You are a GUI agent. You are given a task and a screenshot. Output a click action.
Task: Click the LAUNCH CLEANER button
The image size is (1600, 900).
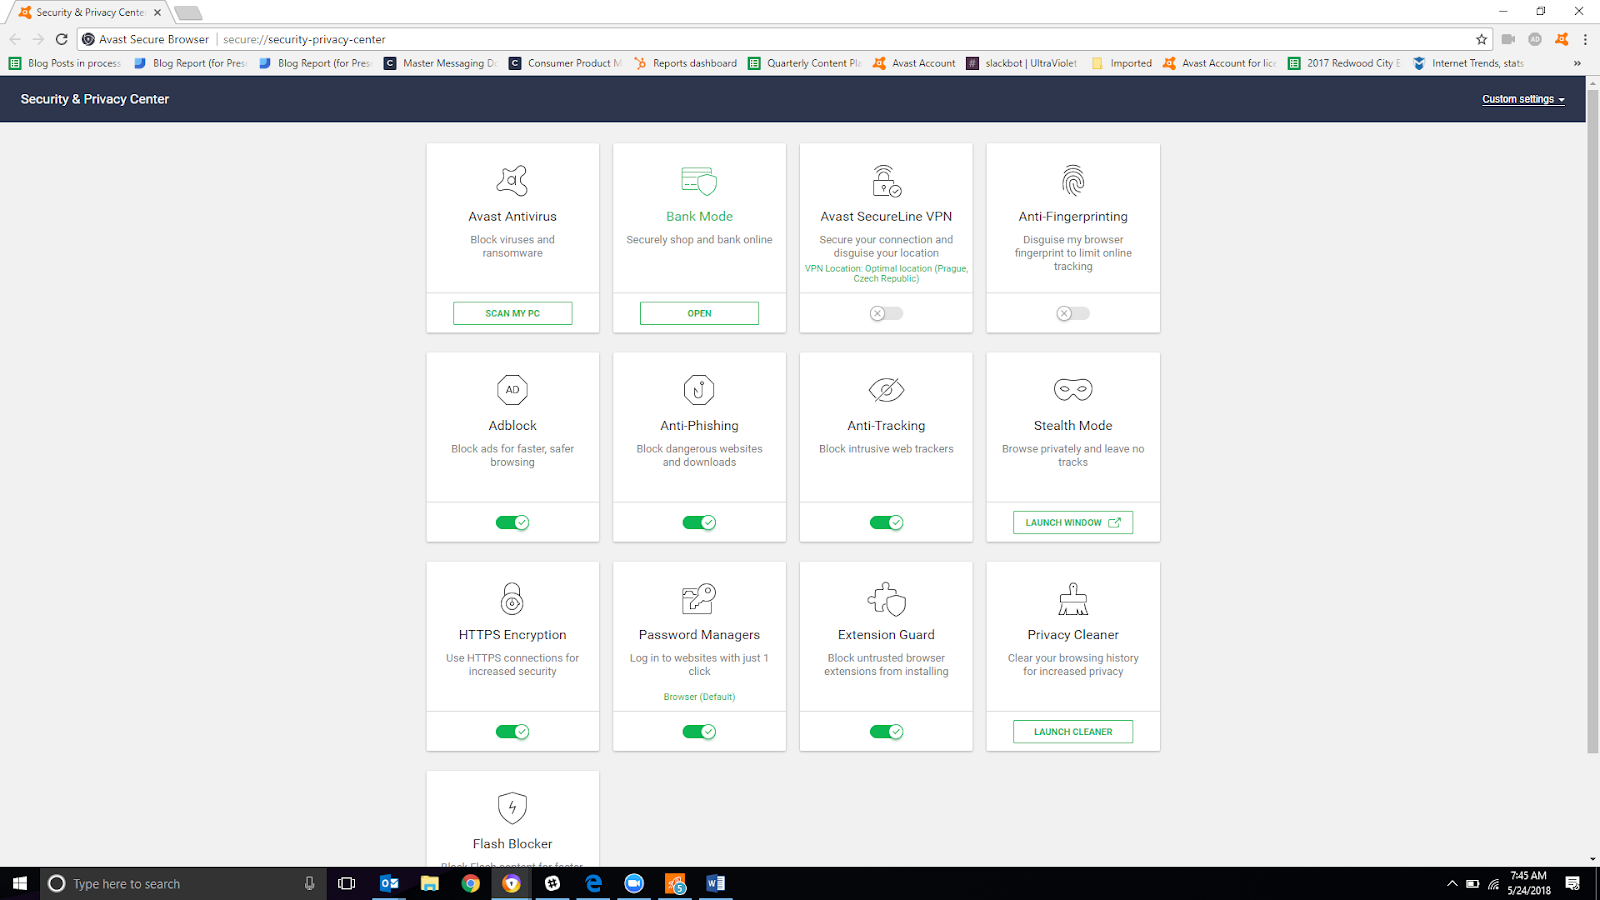click(x=1073, y=731)
